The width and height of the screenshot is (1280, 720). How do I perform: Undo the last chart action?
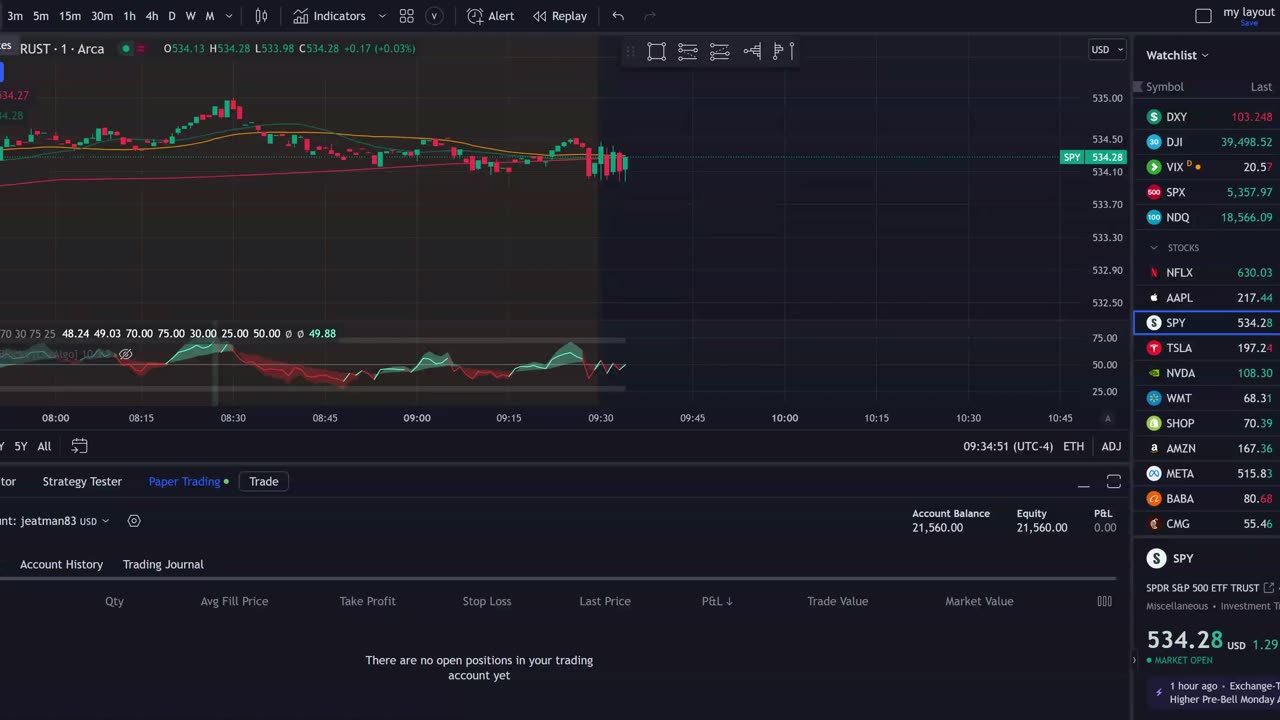[x=618, y=16]
